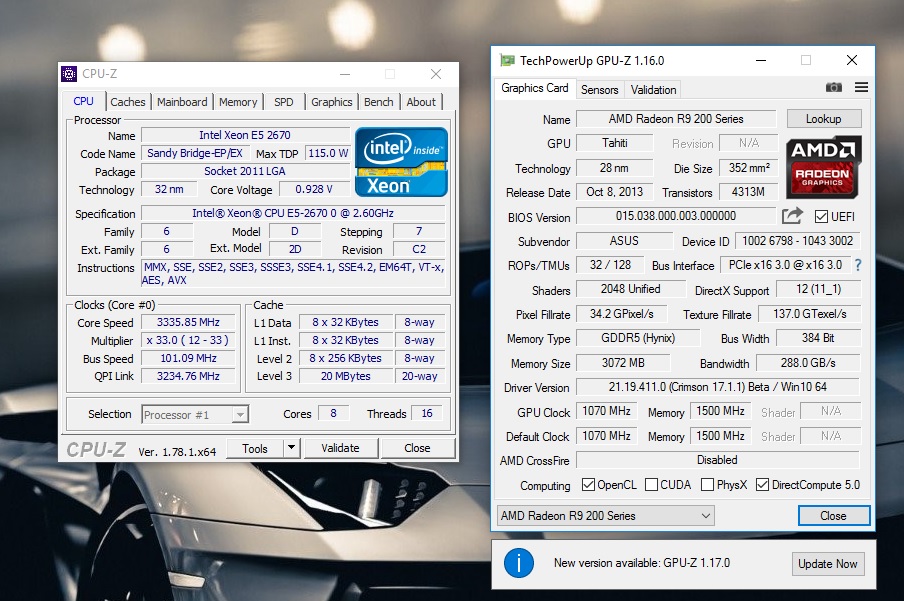Click the Release Date value Oct 8, 2013
This screenshot has width=904, height=601.
pyautogui.click(x=615, y=192)
